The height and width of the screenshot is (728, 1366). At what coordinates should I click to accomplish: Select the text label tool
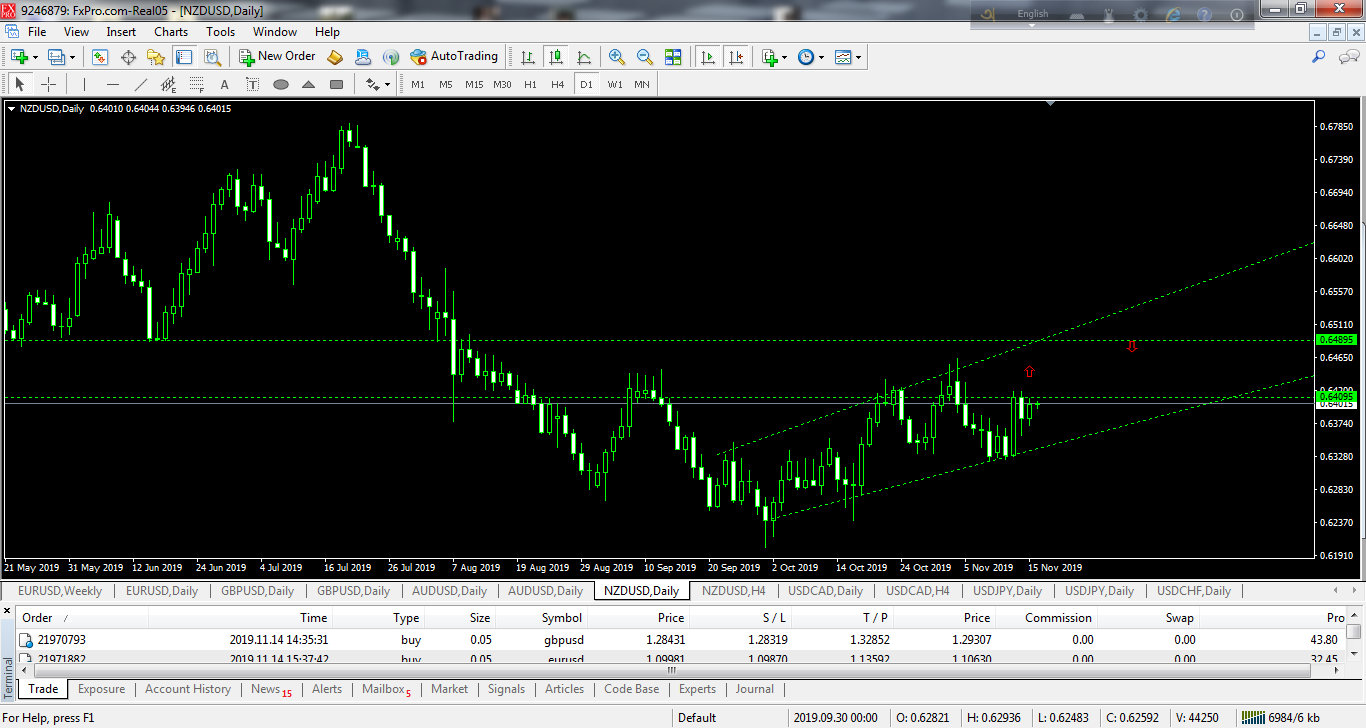tap(252, 84)
